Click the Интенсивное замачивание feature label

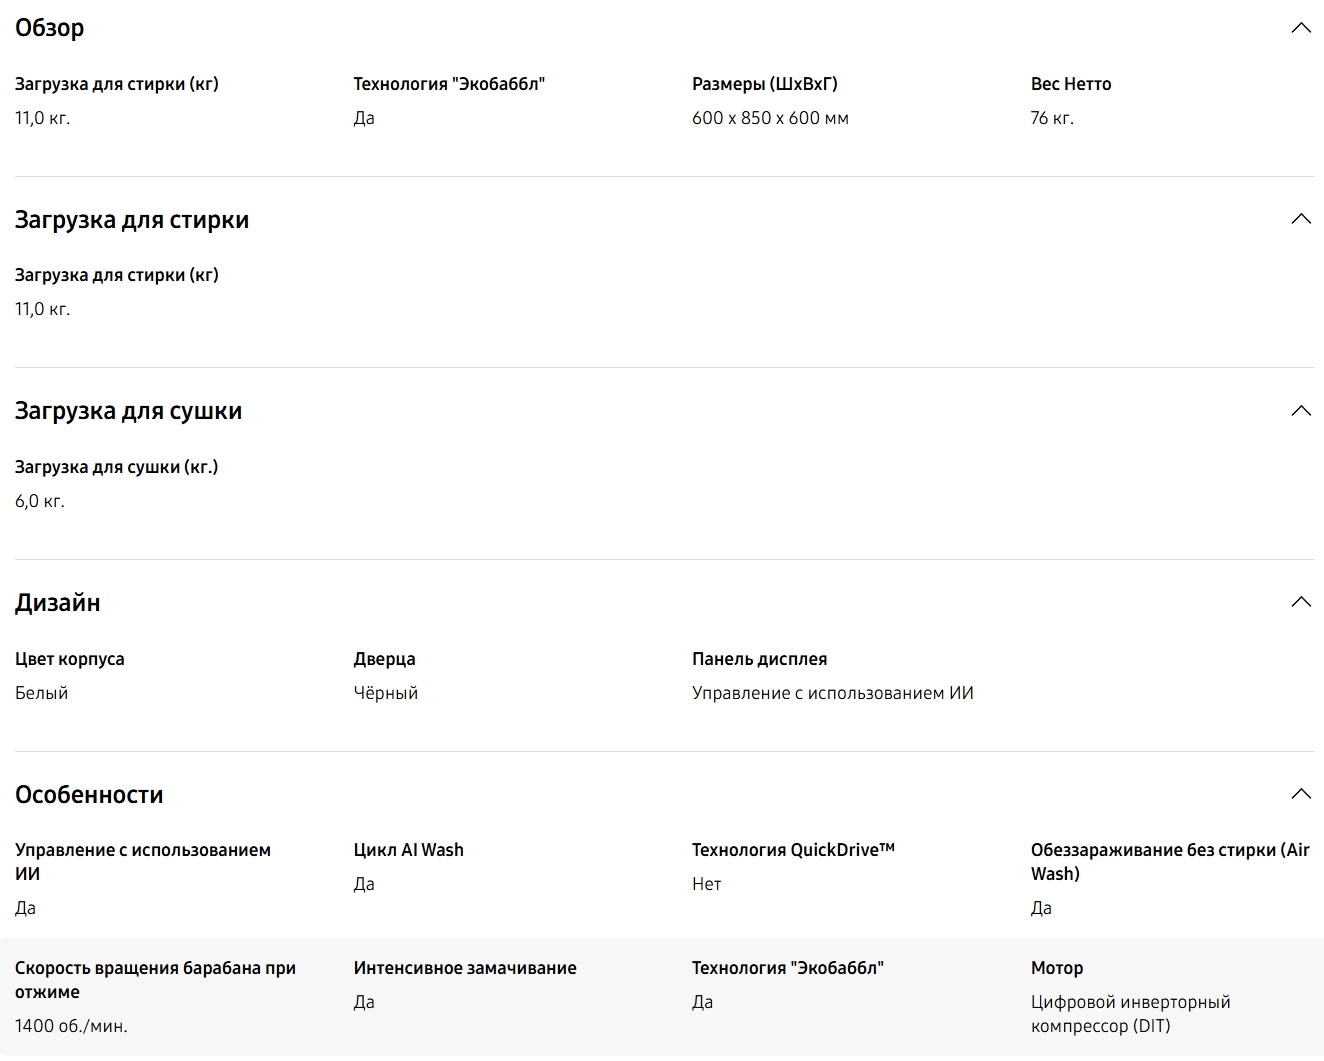click(465, 968)
